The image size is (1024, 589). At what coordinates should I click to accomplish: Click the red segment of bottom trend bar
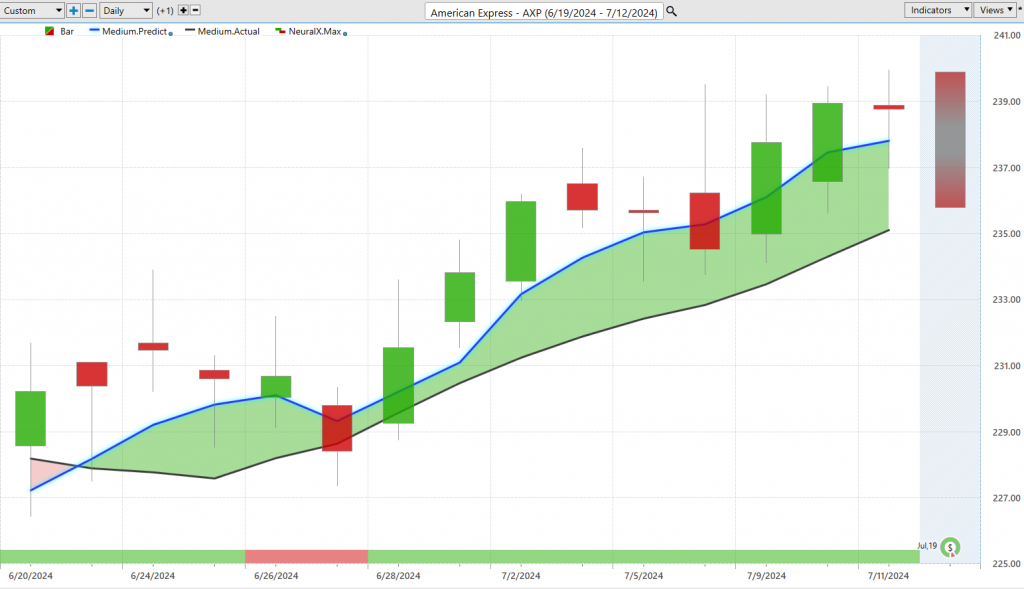click(306, 556)
